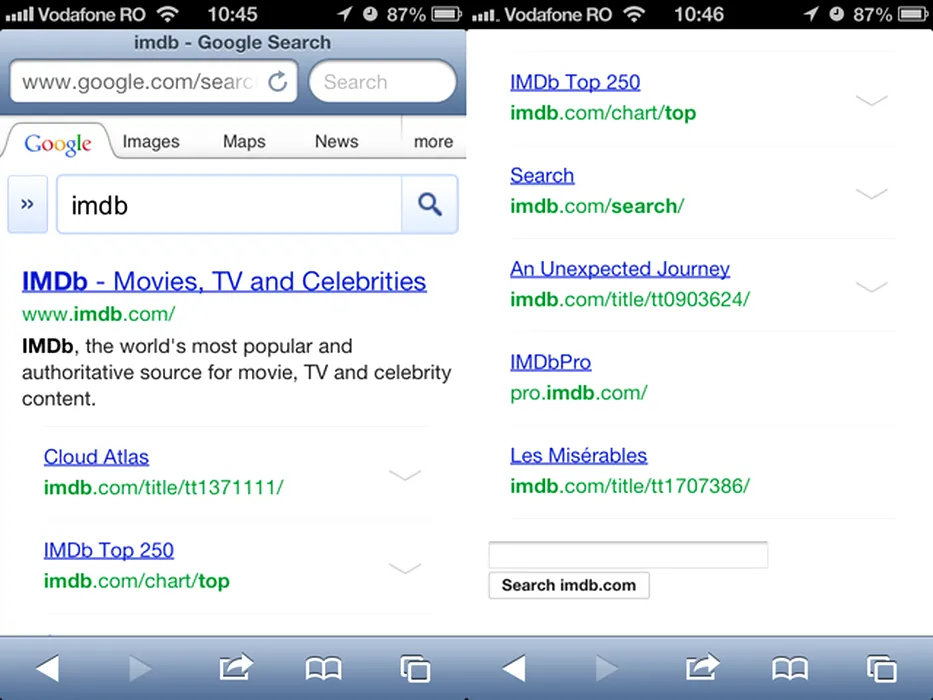Open share sheet in right phone's toolbar
The width and height of the screenshot is (933, 700).
point(702,667)
